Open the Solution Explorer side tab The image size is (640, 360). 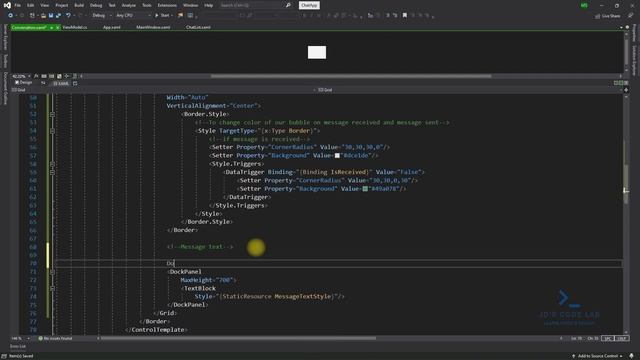pos(634,60)
